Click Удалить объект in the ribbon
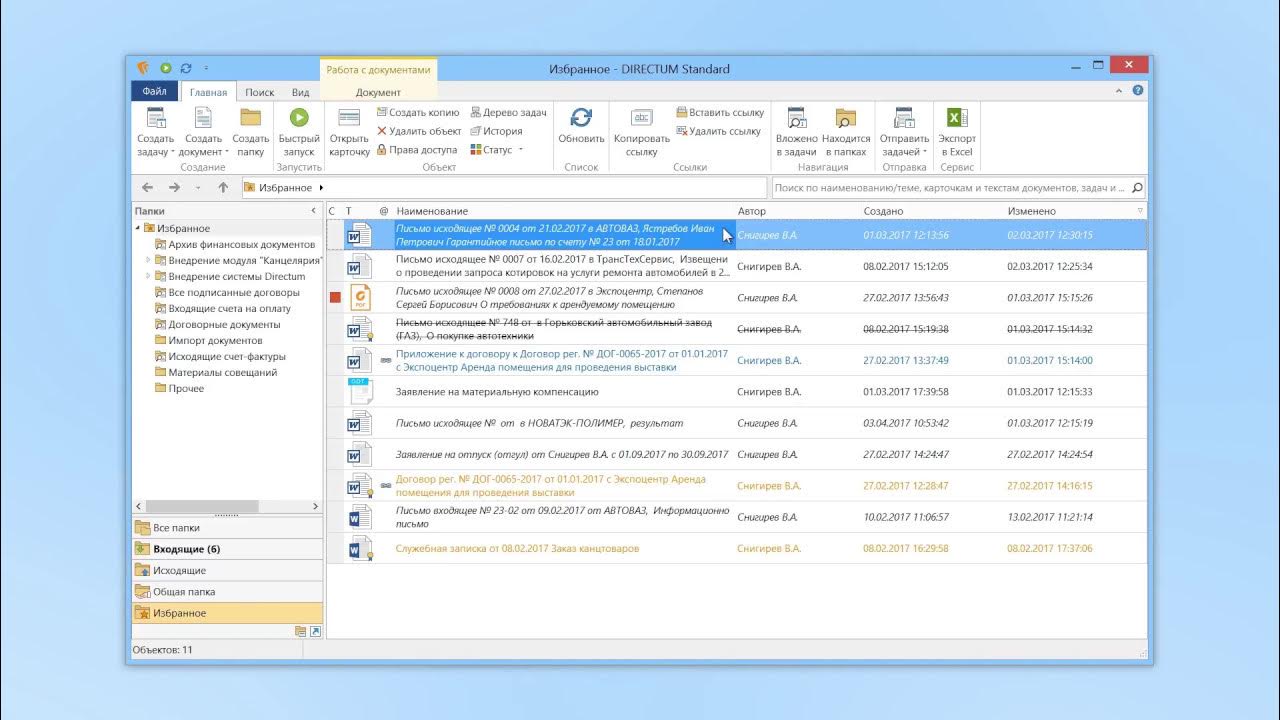 tap(418, 131)
